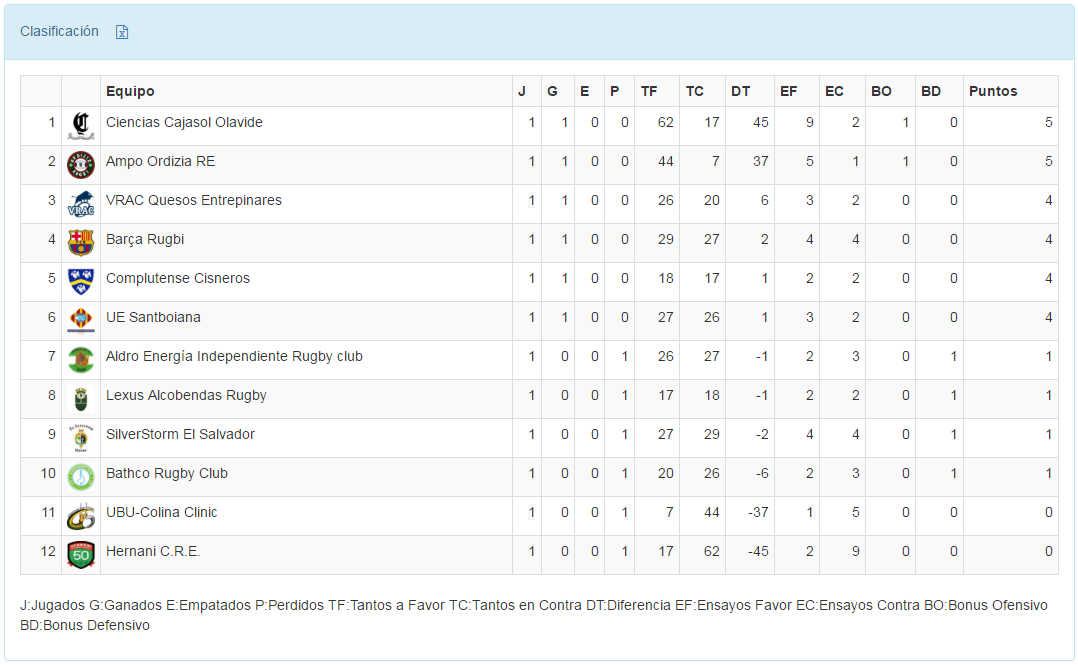The image size is (1078, 665).
Task: Click the Puntos column header
Action: coord(993,91)
